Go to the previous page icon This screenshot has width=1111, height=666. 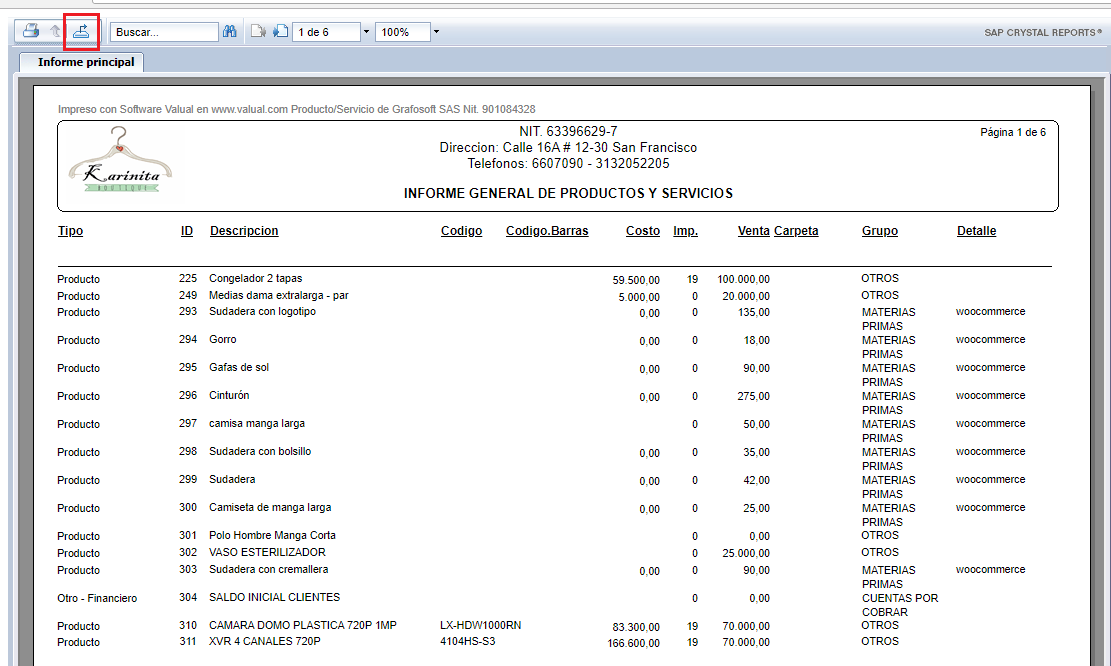(x=257, y=32)
